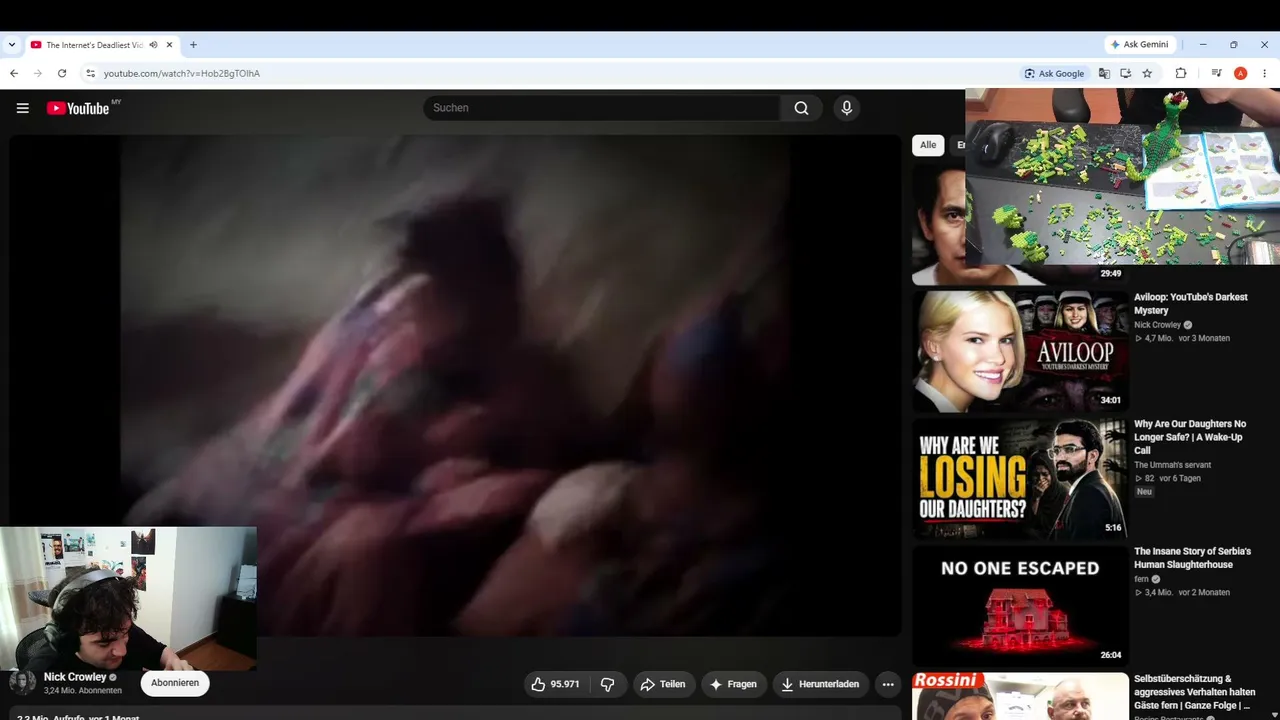Viewport: 1280px width, 720px height.
Task: Open the 'No One Escaped' thumbnail
Action: [x=1020, y=606]
